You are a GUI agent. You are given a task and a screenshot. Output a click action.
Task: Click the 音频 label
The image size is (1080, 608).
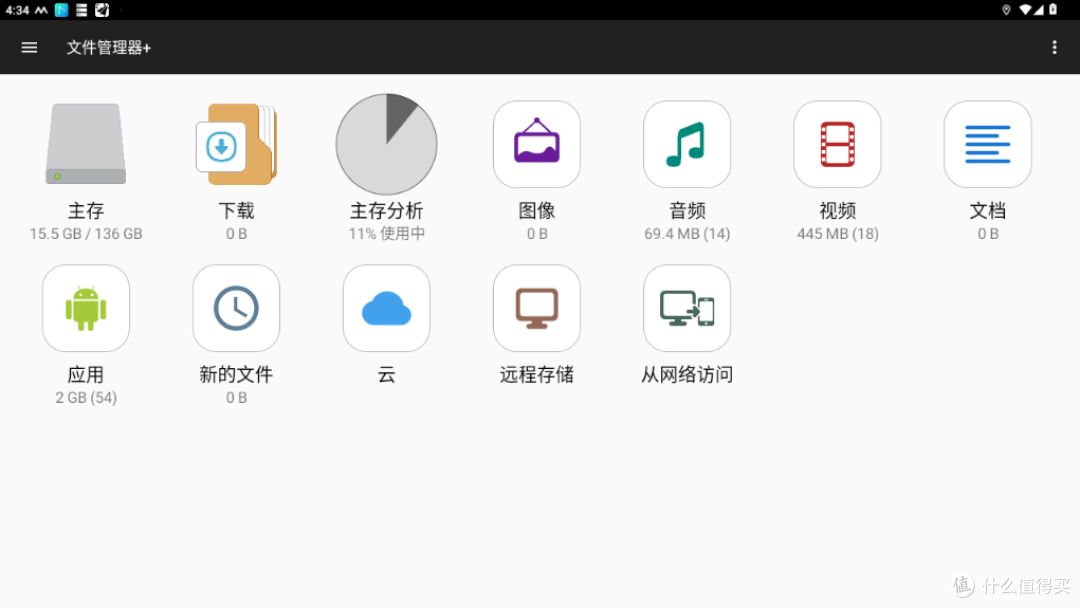pos(687,210)
